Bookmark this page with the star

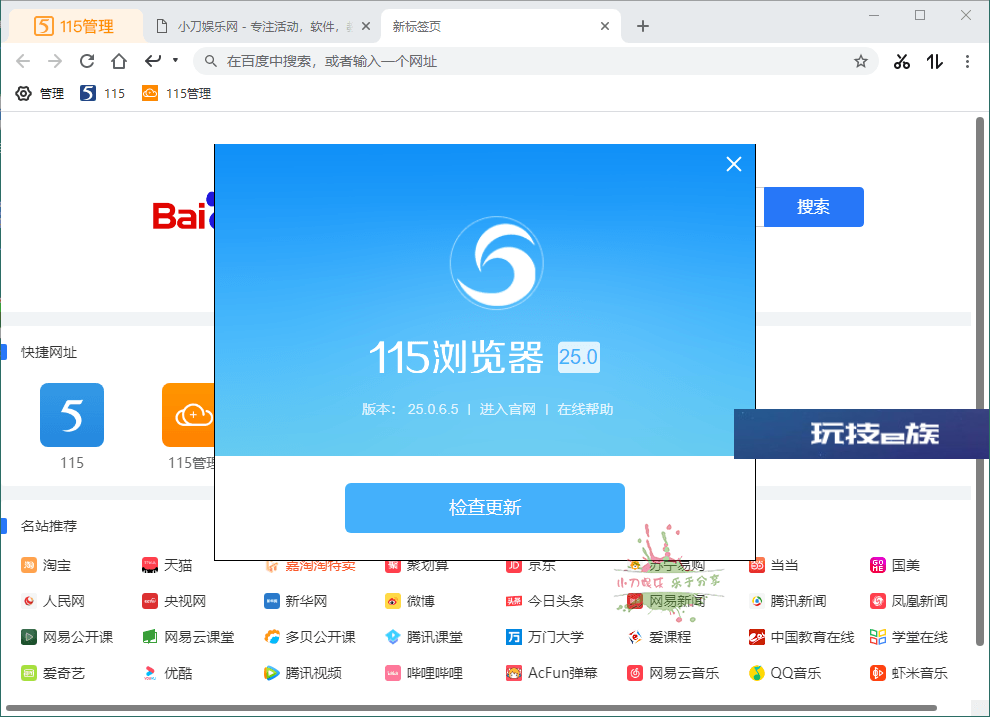[861, 61]
